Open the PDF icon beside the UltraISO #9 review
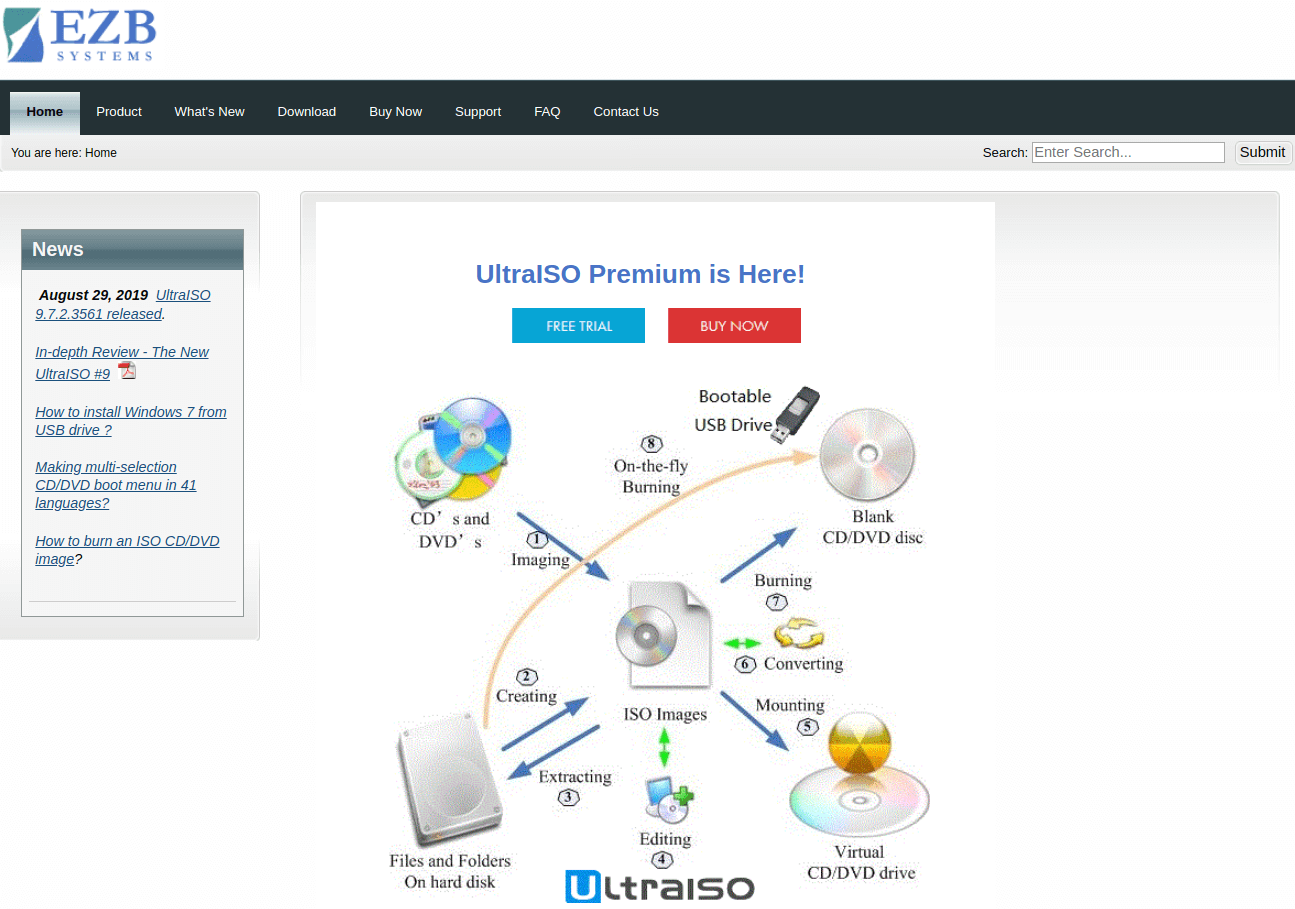This screenshot has width=1295, height=909. [x=127, y=371]
